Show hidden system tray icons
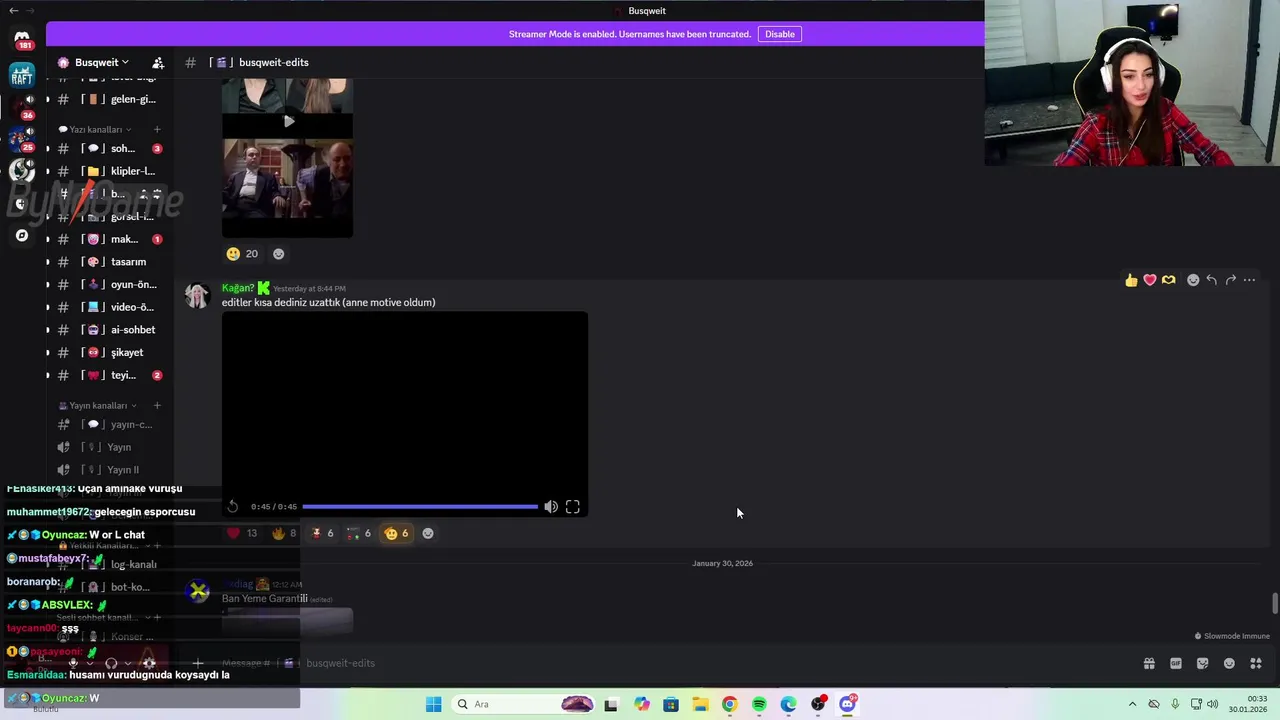The height and width of the screenshot is (720, 1280). (1132, 704)
